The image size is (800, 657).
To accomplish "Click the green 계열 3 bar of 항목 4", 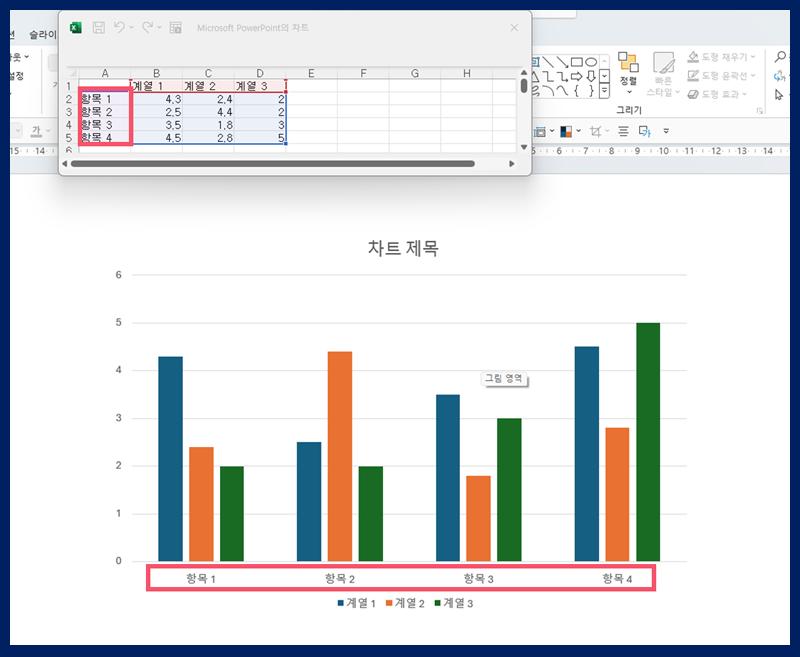I will (x=648, y=442).
